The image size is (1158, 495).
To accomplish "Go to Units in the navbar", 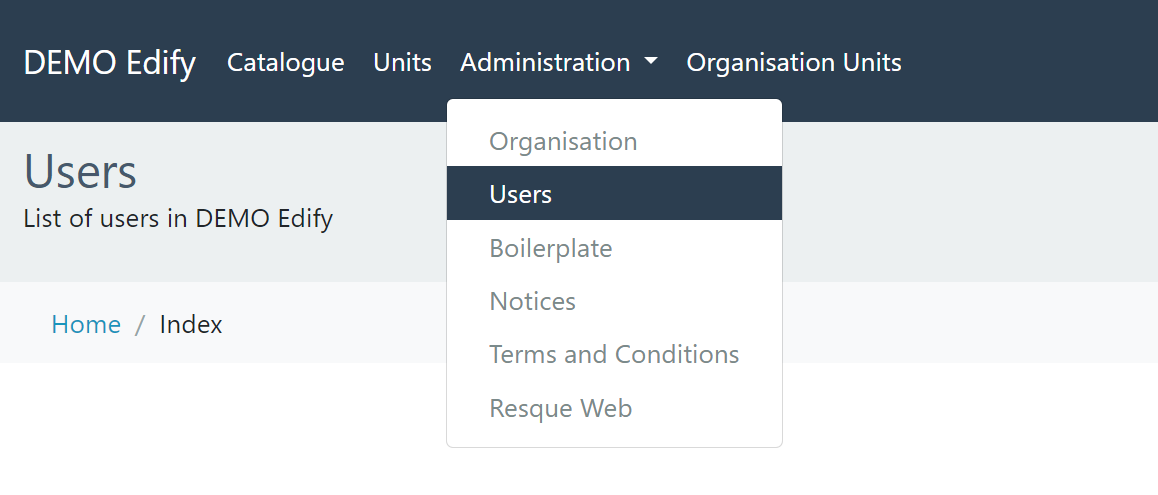I will 402,62.
